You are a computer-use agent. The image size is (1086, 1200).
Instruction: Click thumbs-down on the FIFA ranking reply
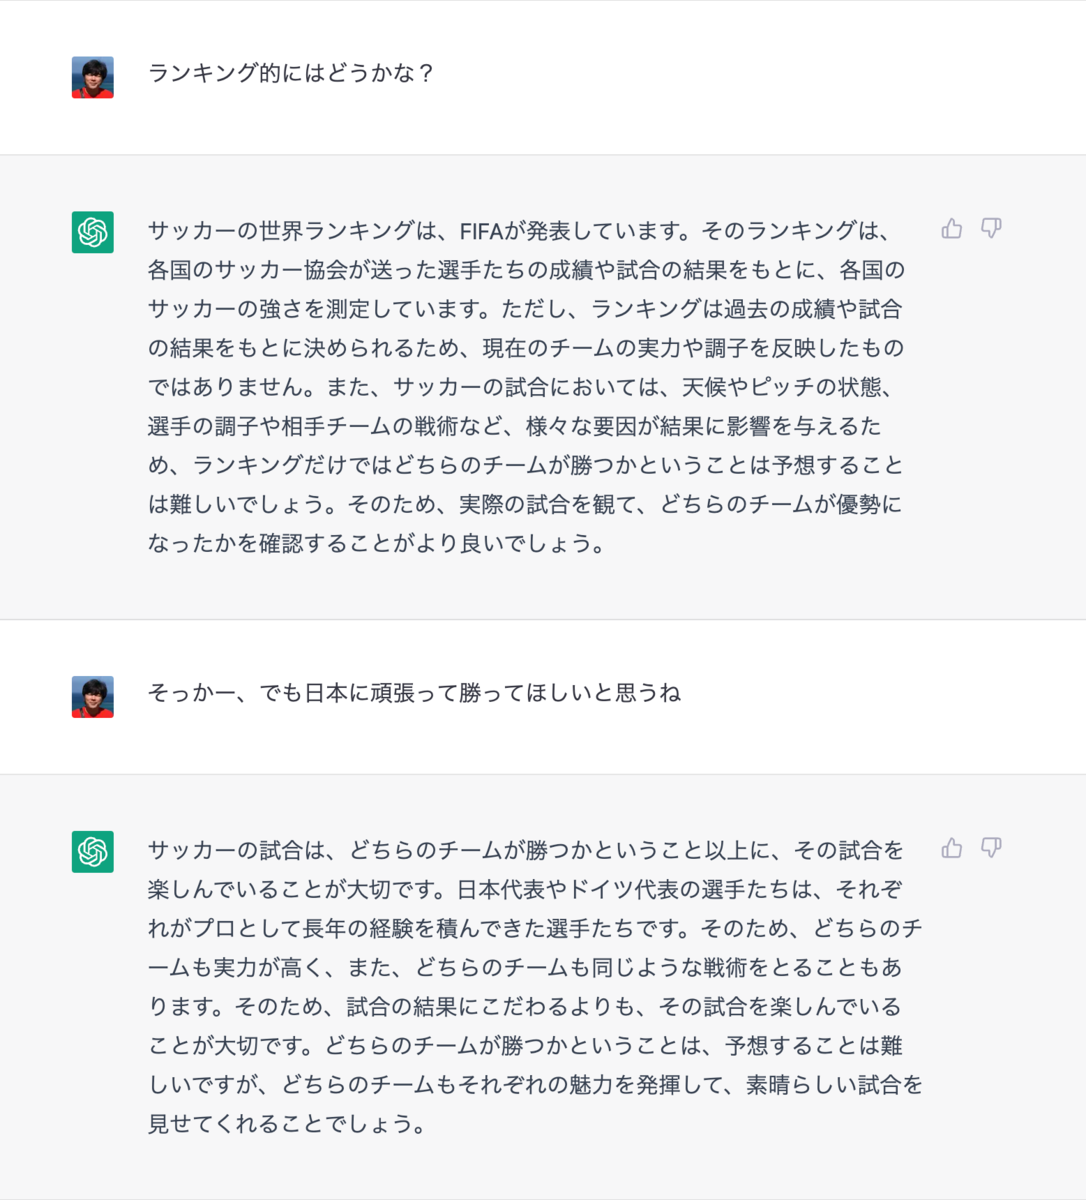[x=991, y=229]
